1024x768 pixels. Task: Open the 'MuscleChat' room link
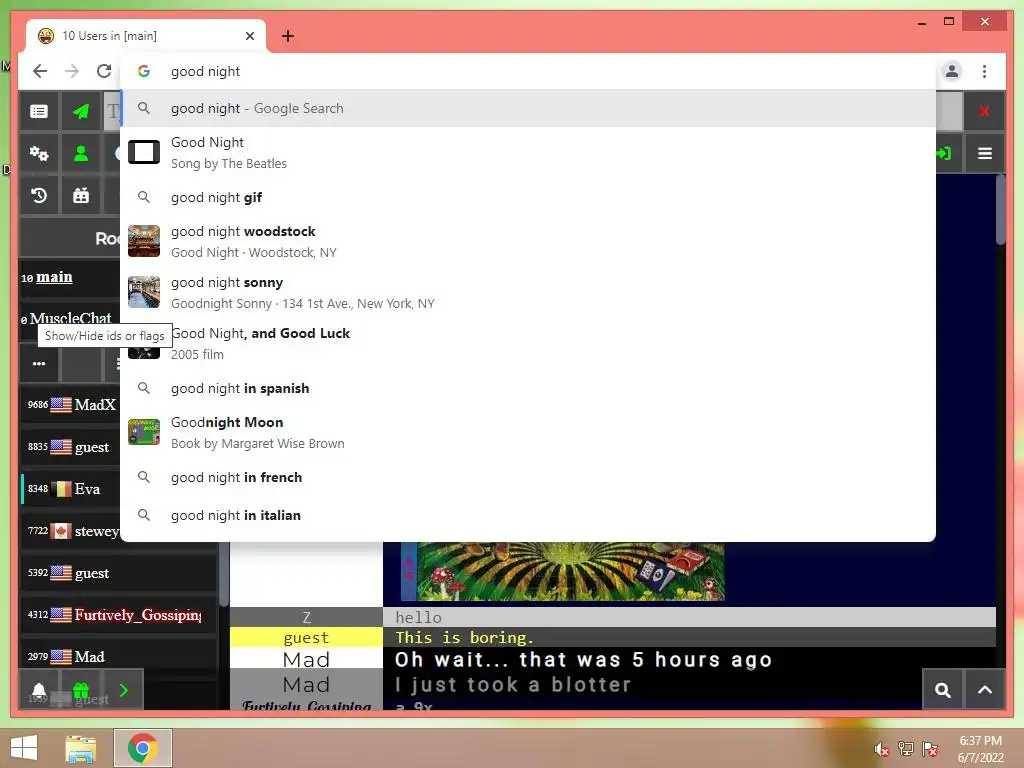click(71, 318)
